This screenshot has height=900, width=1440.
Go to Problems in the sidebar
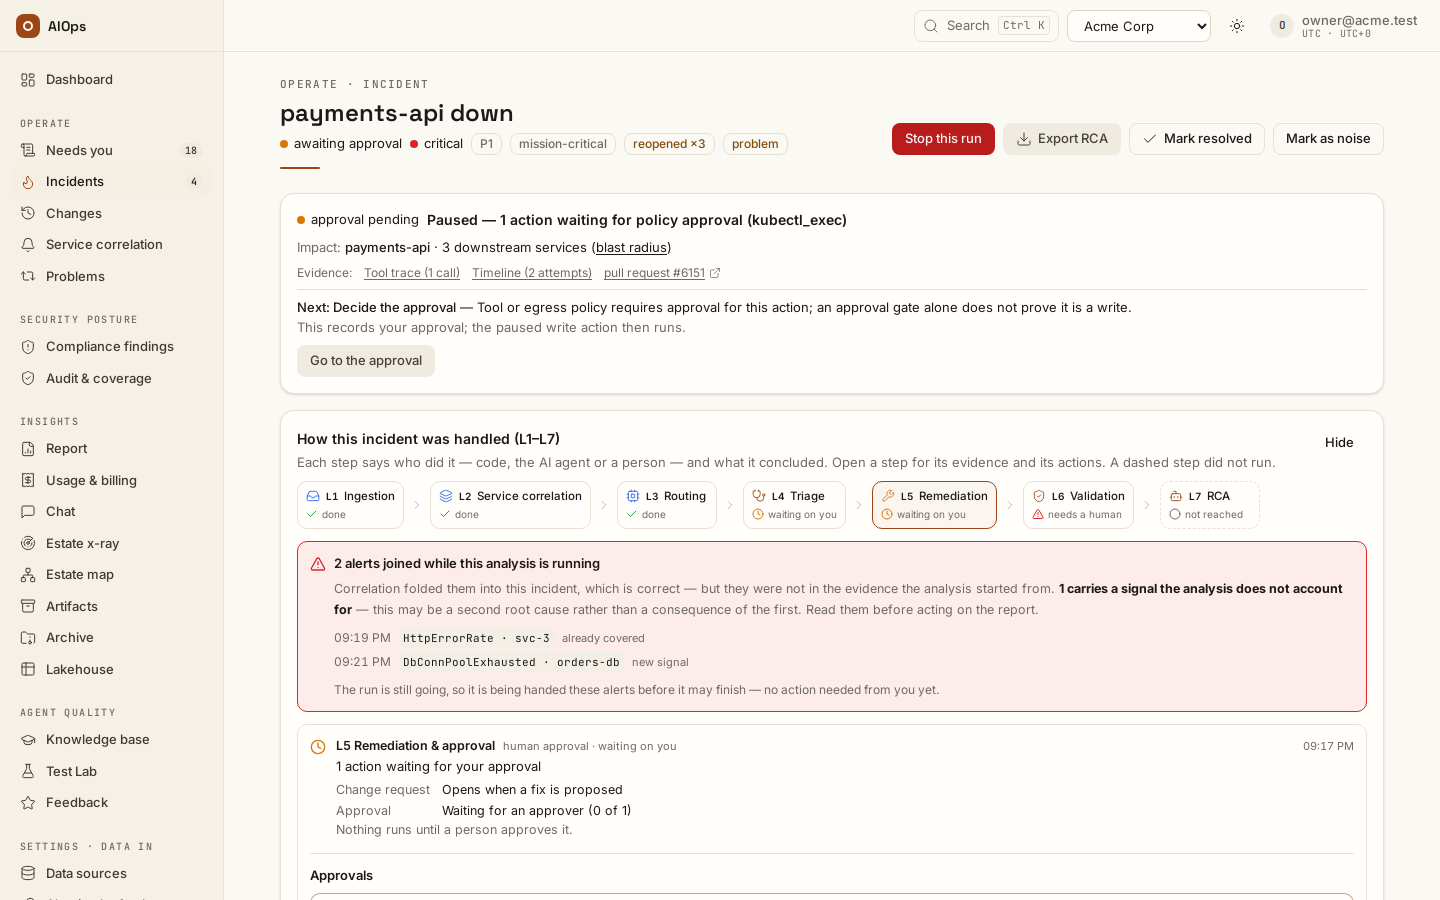(x=112, y=277)
